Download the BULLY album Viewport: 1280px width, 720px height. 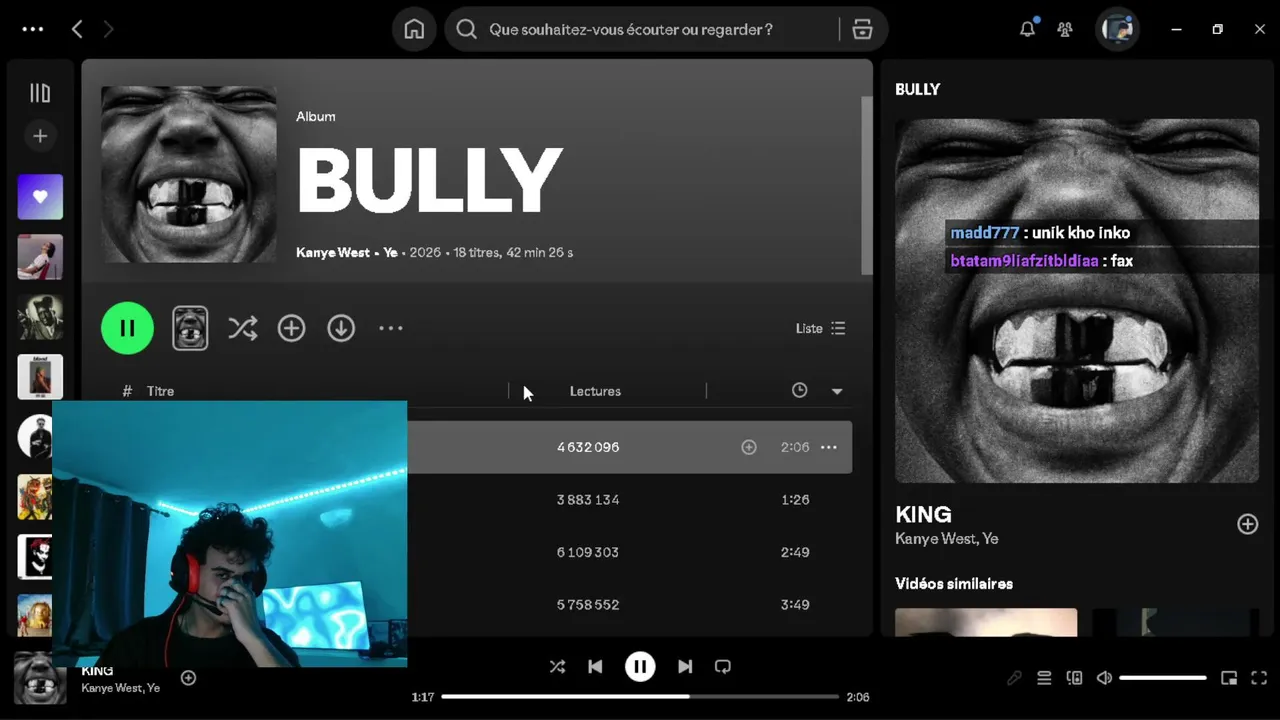341,328
